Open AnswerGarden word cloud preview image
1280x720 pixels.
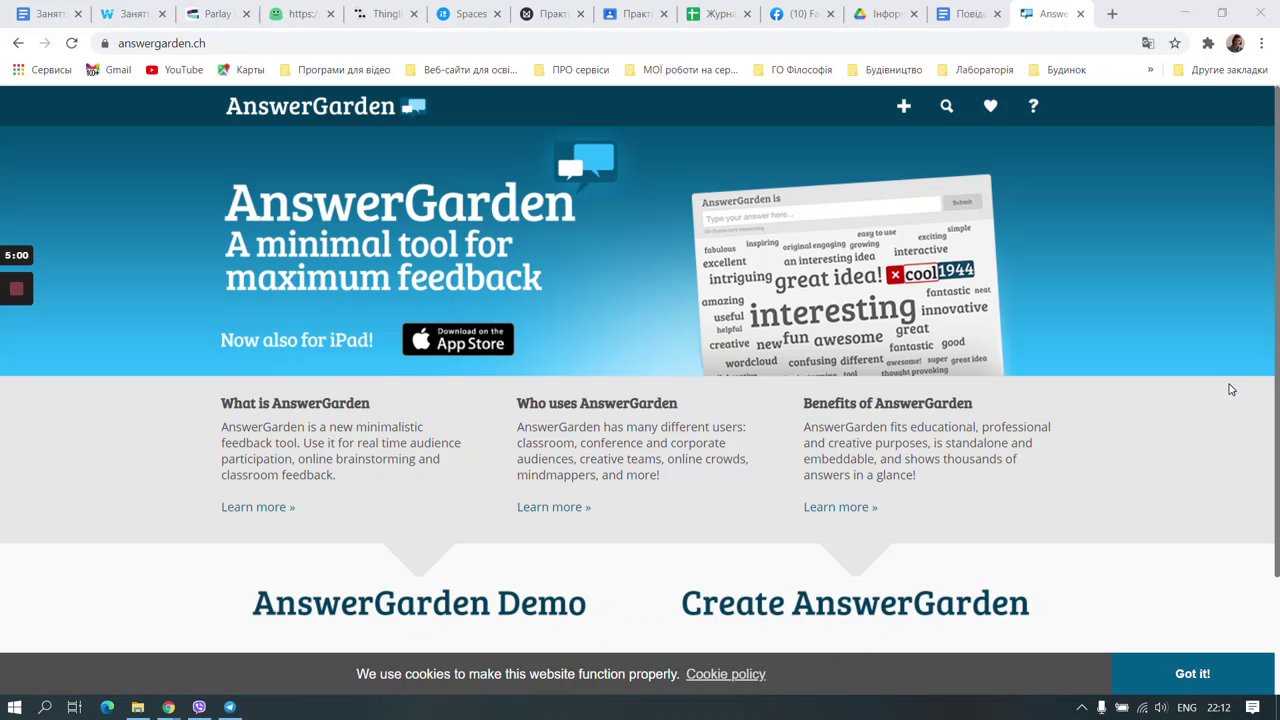point(846,277)
